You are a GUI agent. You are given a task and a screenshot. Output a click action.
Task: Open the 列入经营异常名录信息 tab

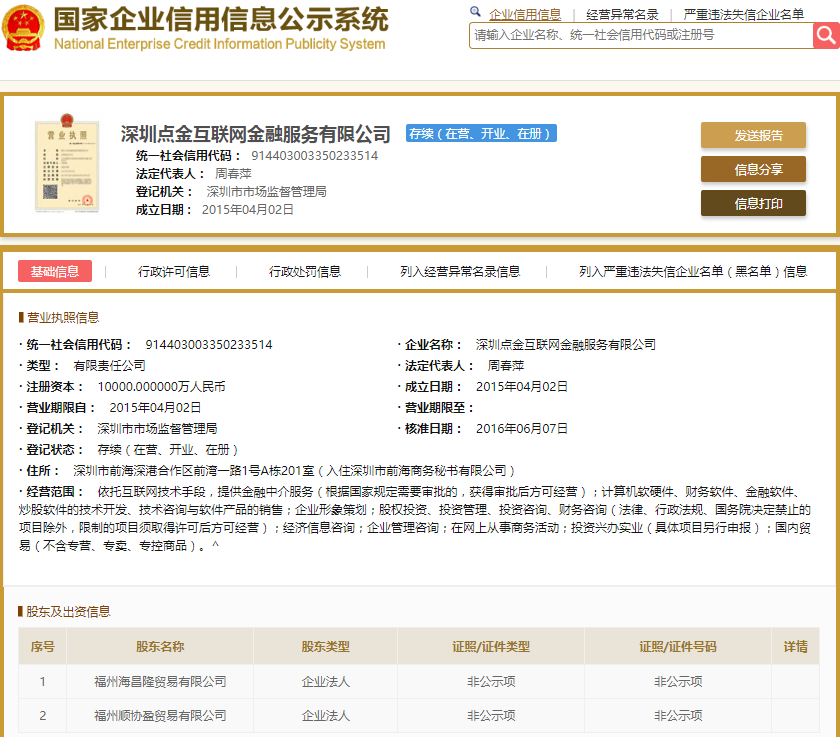[460, 271]
